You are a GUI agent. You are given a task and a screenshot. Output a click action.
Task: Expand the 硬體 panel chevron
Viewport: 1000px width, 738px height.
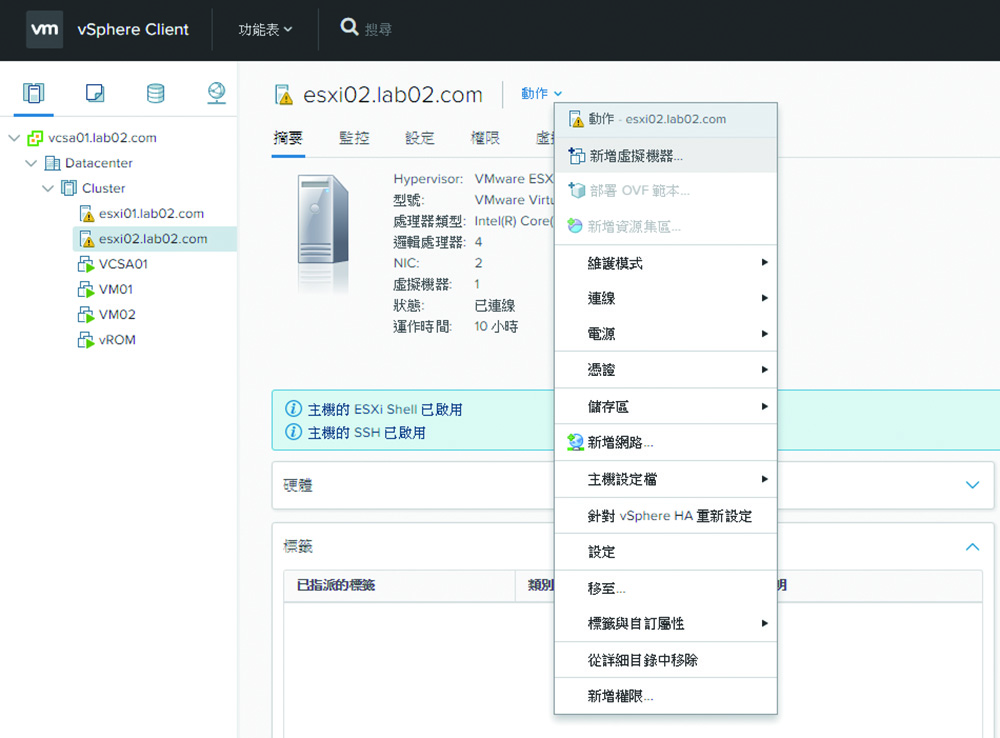point(972,485)
